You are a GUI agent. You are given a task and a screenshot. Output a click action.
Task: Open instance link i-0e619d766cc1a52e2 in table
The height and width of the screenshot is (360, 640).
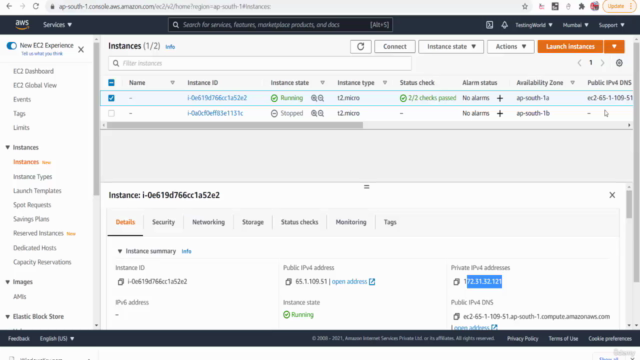(217, 98)
